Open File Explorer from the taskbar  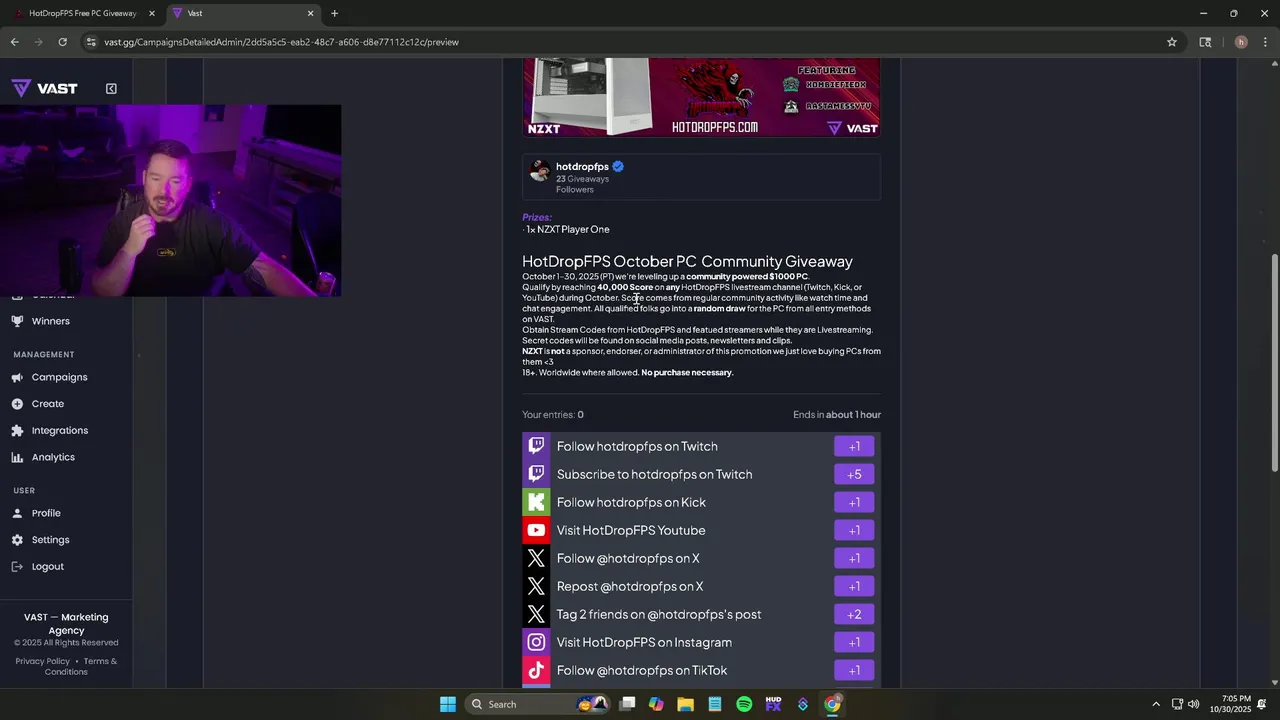pyautogui.click(x=685, y=704)
